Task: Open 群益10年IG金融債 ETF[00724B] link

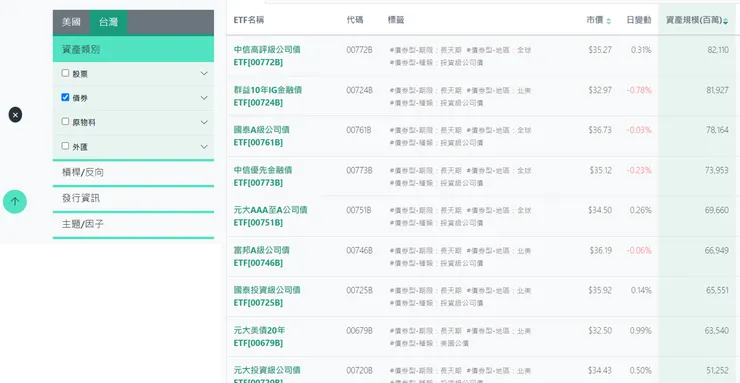Action: click(x=268, y=96)
